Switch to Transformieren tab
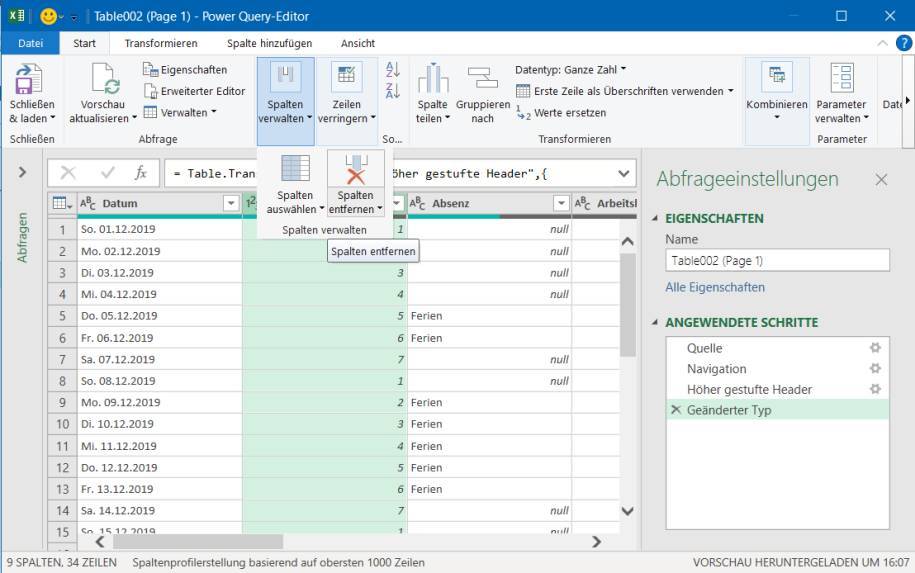The width and height of the screenshot is (915, 573). [x=160, y=43]
